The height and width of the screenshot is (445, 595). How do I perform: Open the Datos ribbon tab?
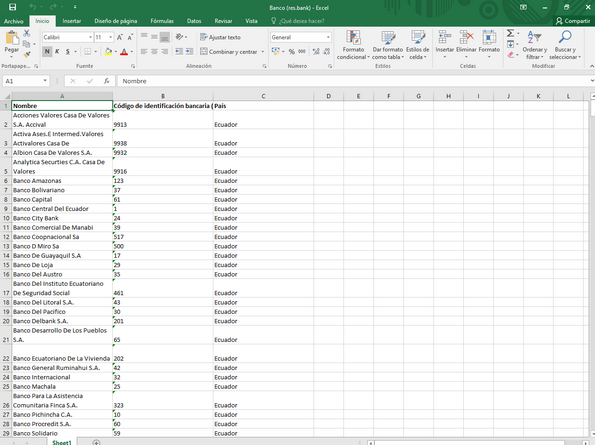pyautogui.click(x=194, y=21)
